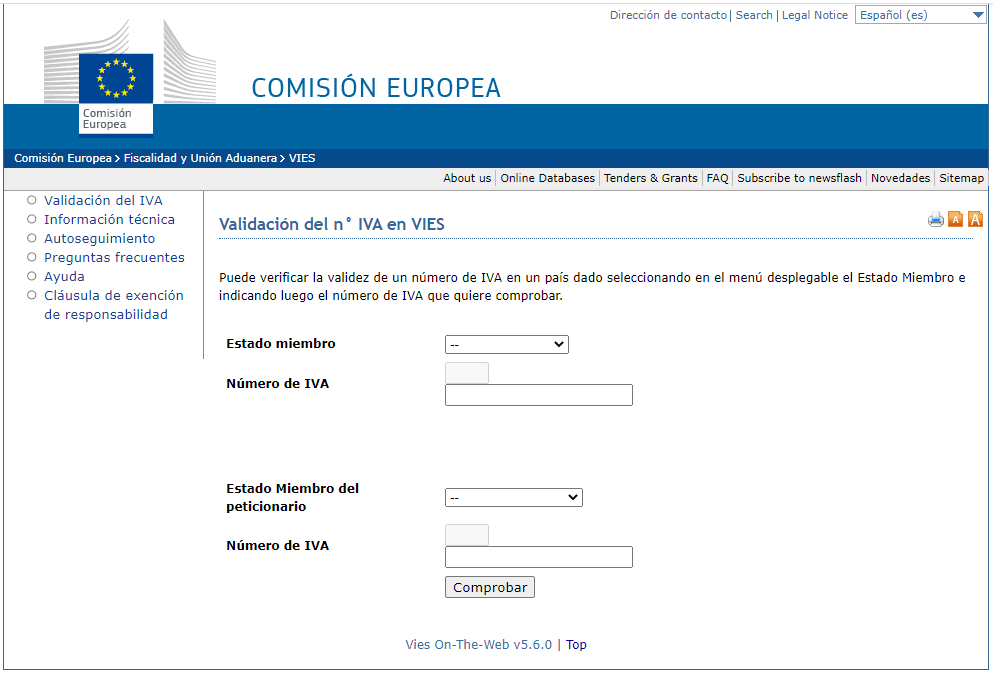Open Fiscalidad y Unión Aduanera breadcrumb
The width and height of the screenshot is (993, 674).
point(200,158)
